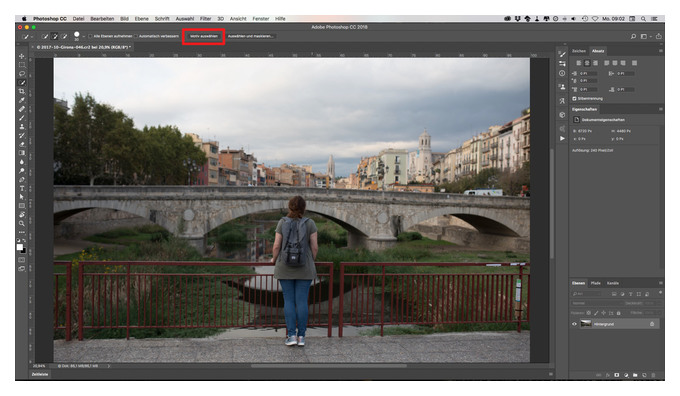680x396 pixels.
Task: Open the Actions panel play icon
Action: (x=562, y=138)
